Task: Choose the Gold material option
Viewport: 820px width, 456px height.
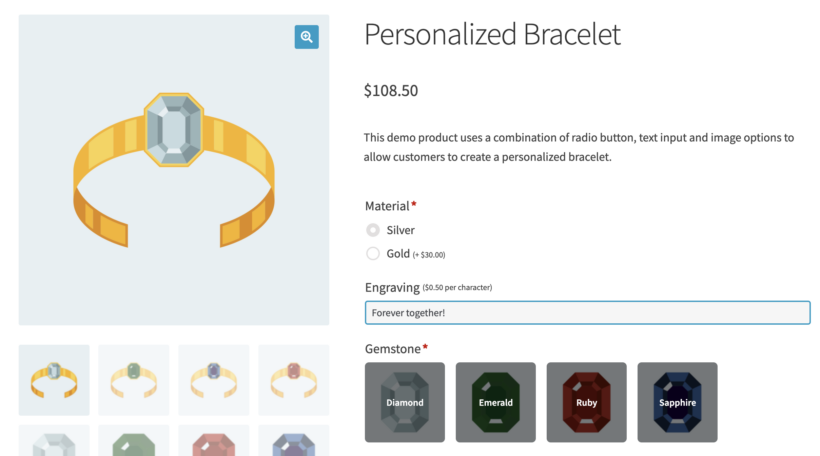Action: click(373, 254)
